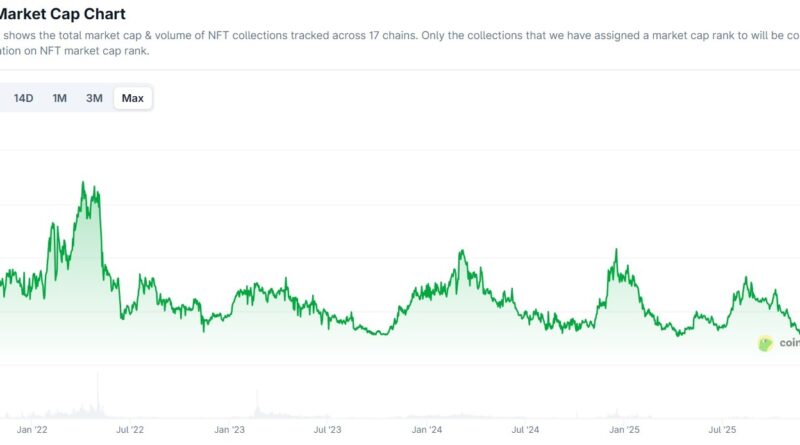Click the Jan '25 axis label
Image resolution: width=800 pixels, height=445 pixels.
click(x=625, y=430)
